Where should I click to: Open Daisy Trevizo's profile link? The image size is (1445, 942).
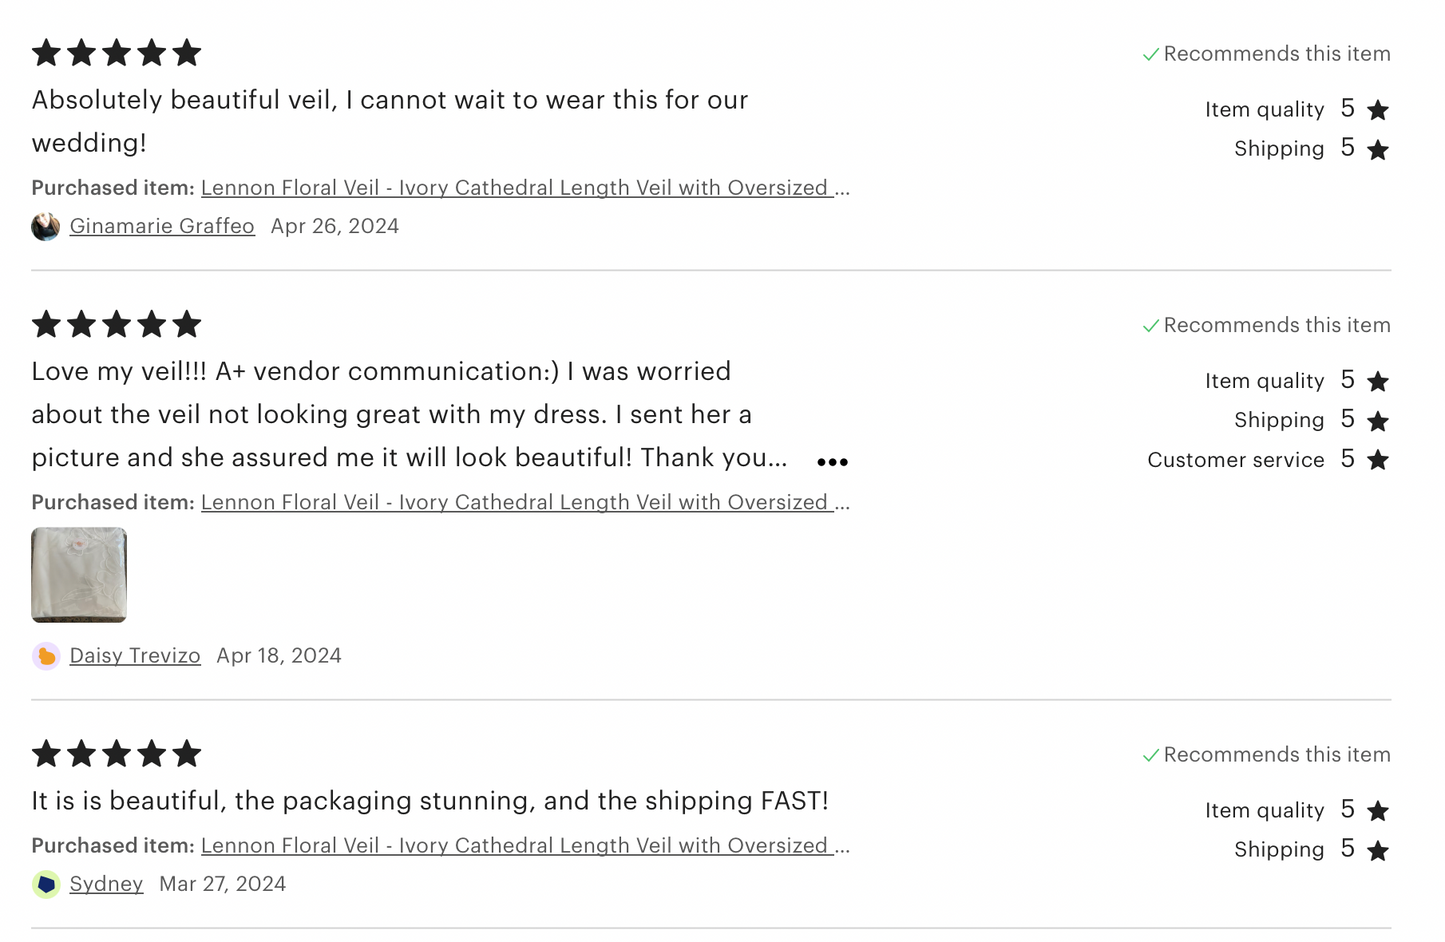pyautogui.click(x=135, y=656)
